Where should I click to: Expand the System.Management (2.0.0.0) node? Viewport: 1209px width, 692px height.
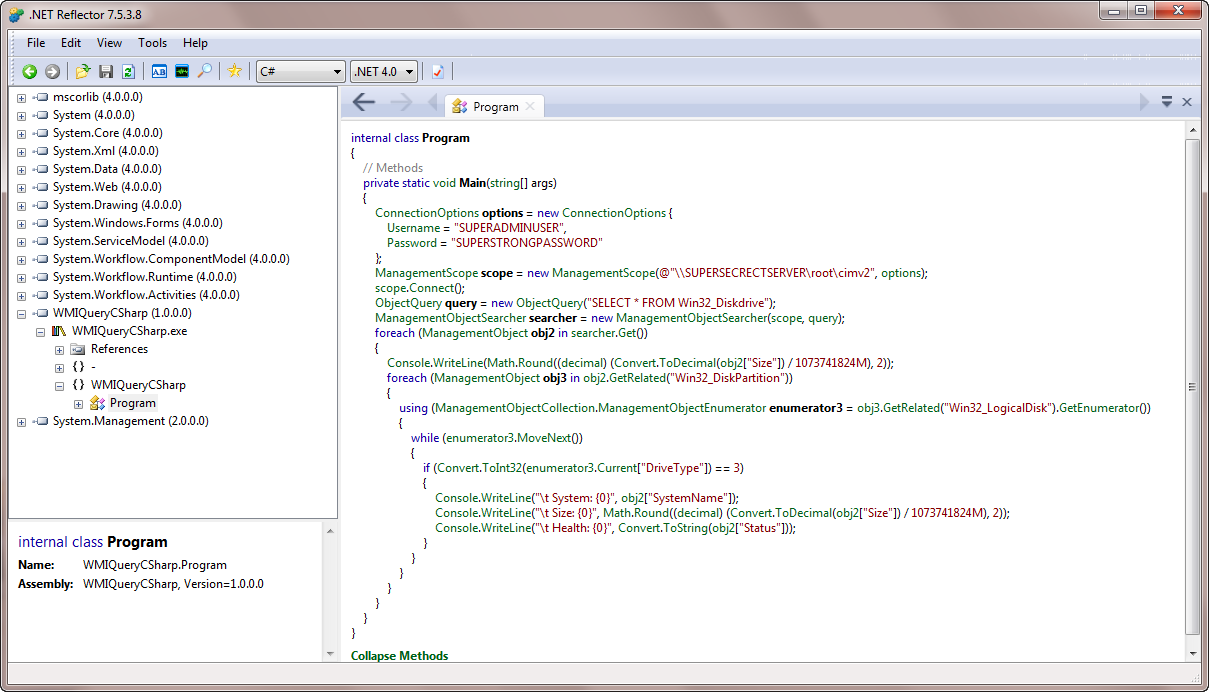coord(21,421)
